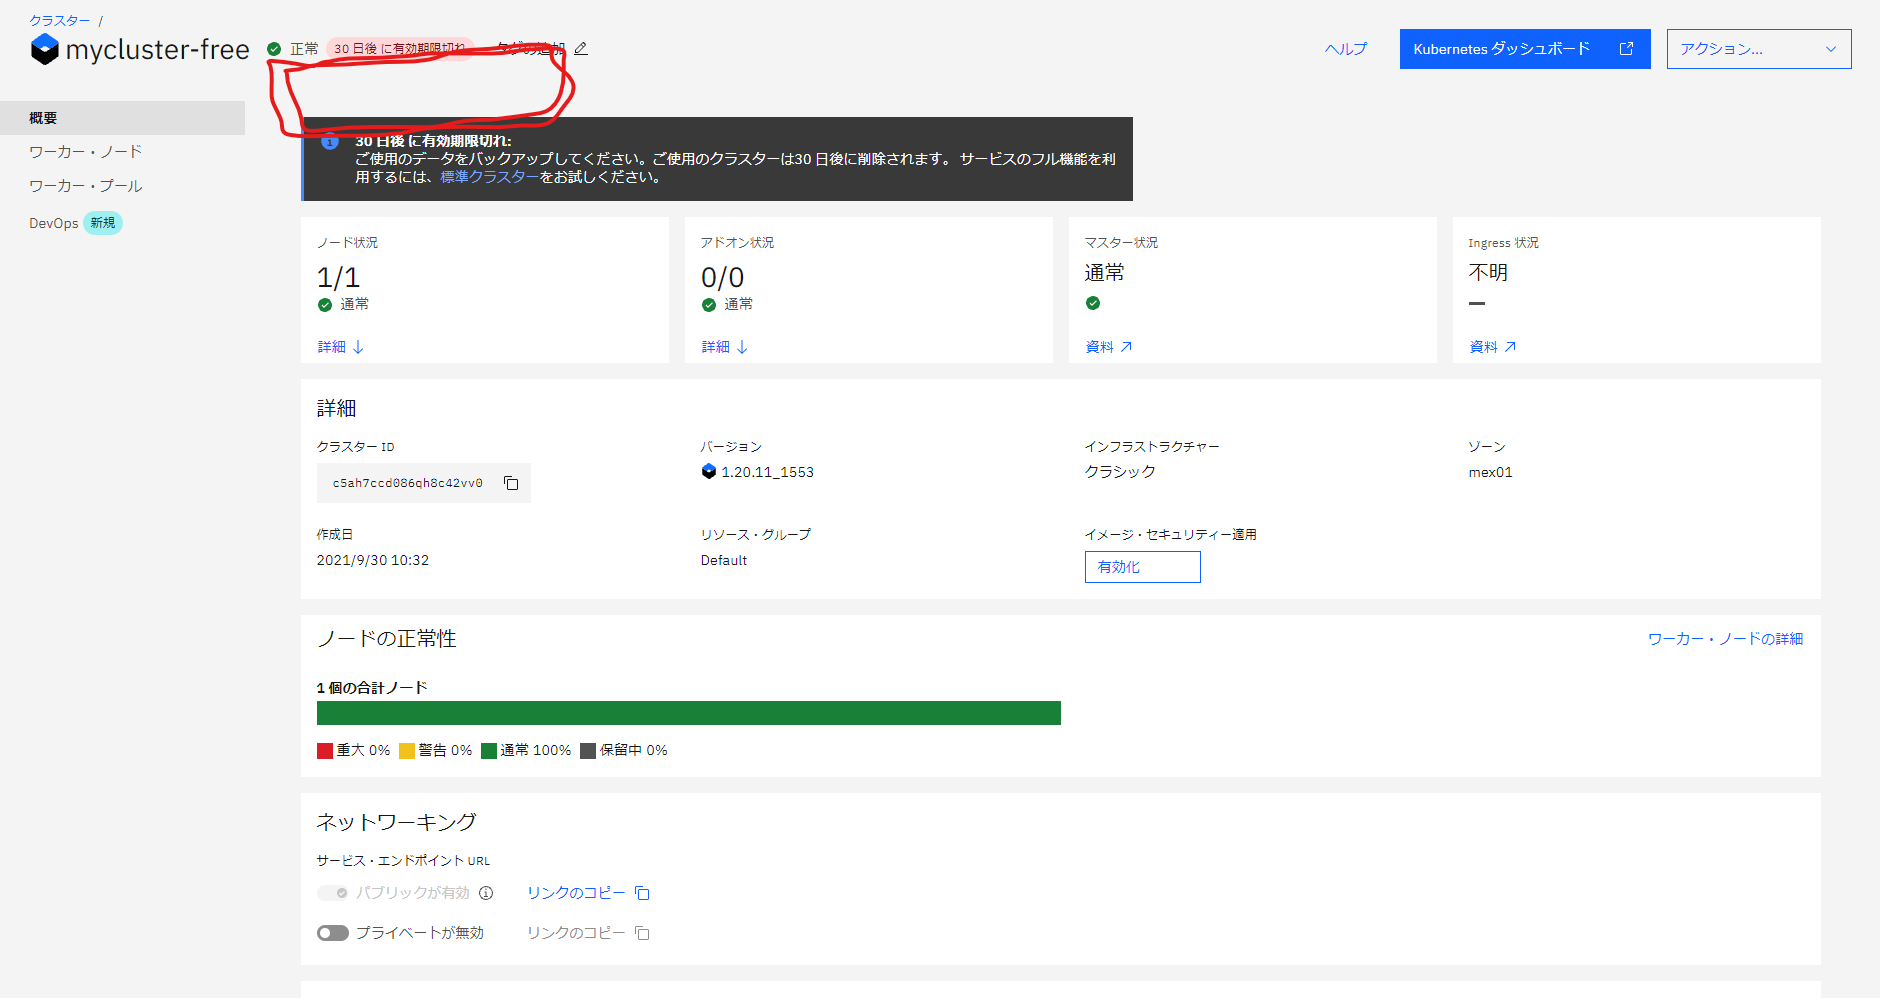The width and height of the screenshot is (1880, 998).
Task: Expand 詳細 under アドオン状況
Action: 725,347
